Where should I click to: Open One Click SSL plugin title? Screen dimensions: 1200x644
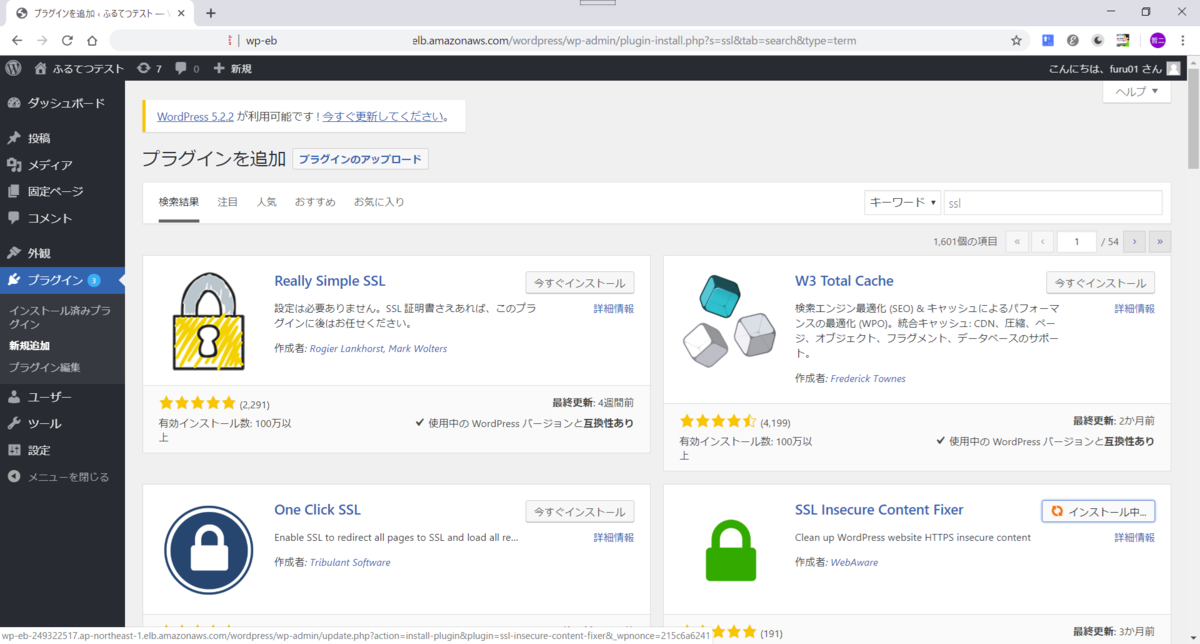click(317, 510)
